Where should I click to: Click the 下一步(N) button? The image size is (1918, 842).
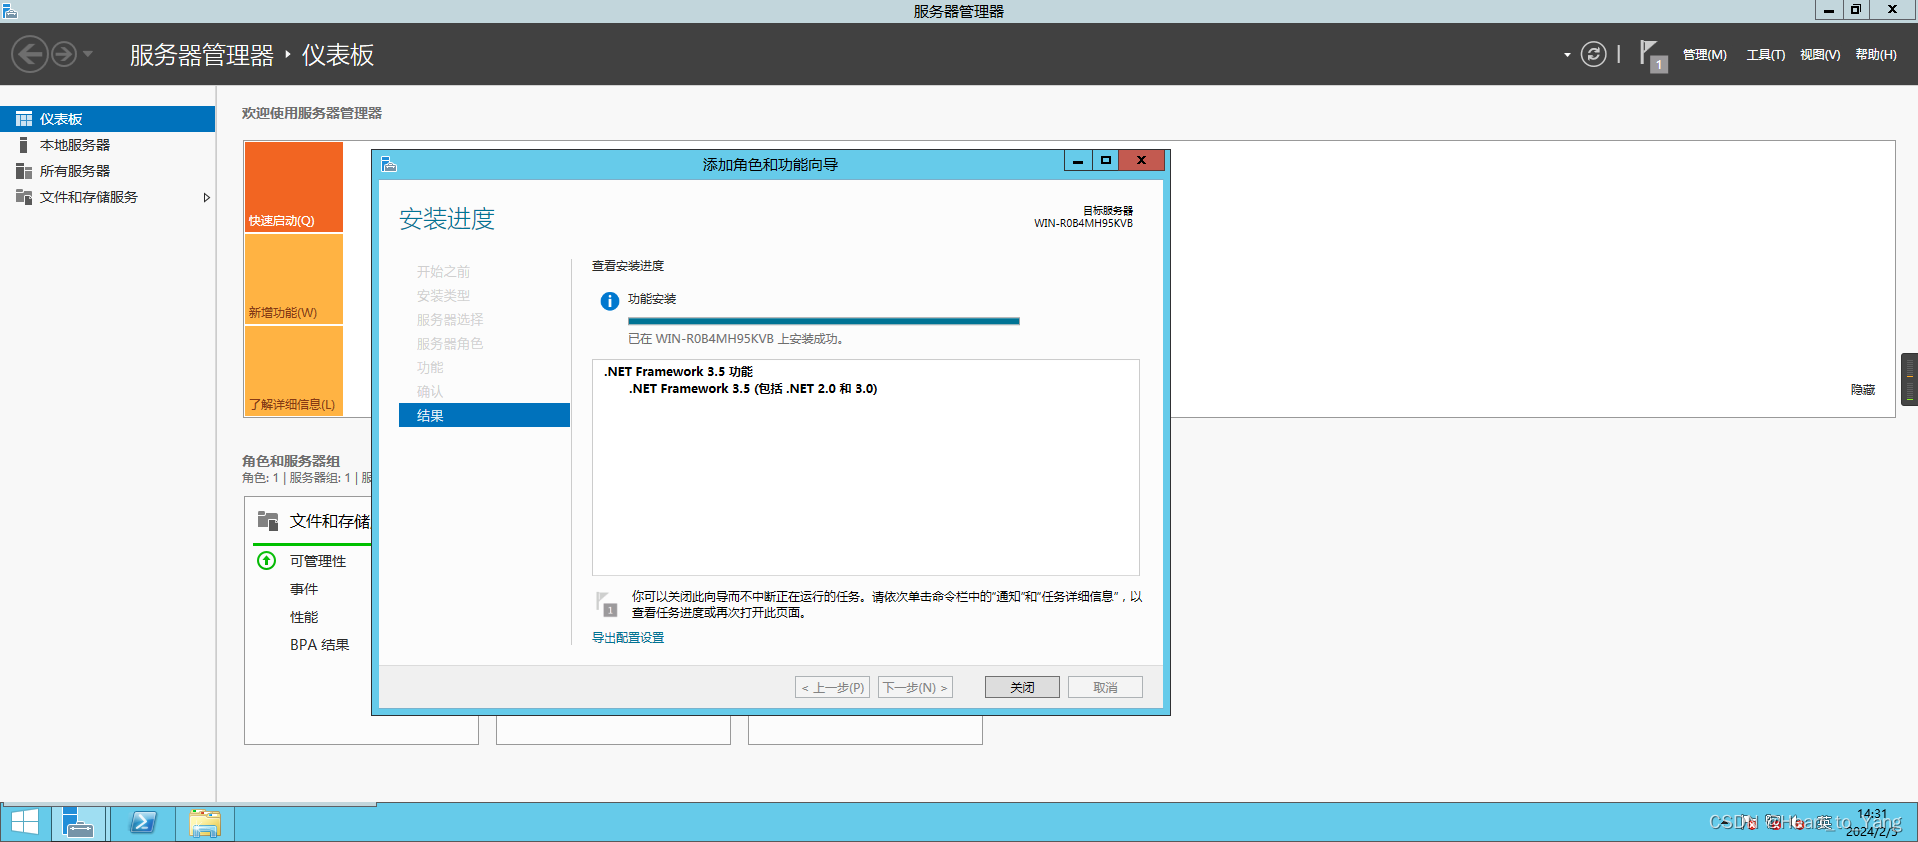tap(915, 687)
